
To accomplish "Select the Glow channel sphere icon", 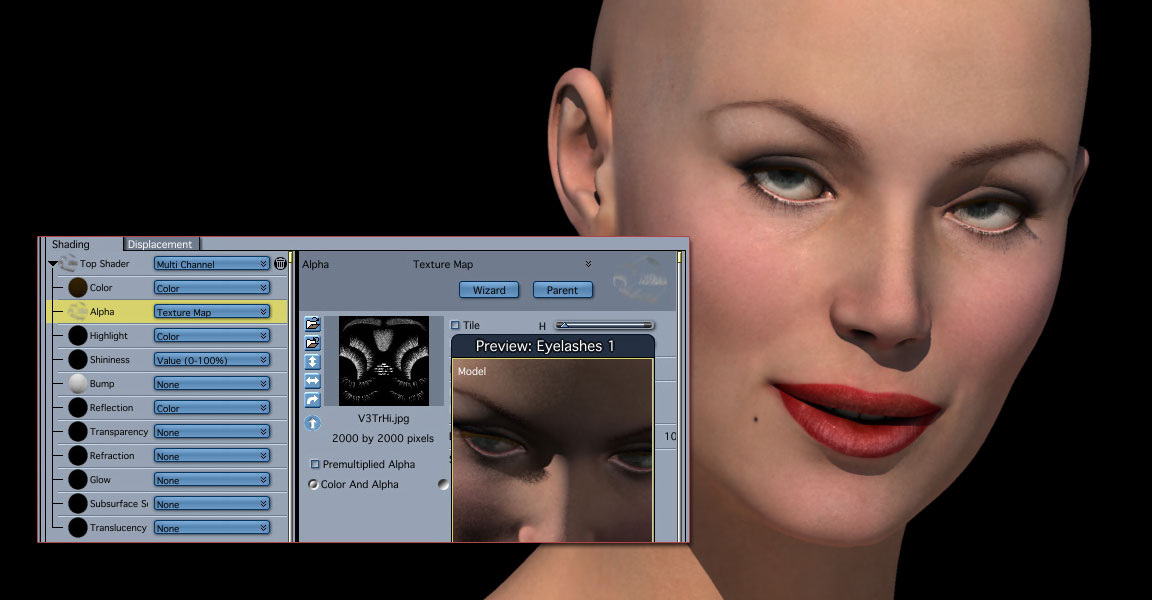I will pos(78,480).
